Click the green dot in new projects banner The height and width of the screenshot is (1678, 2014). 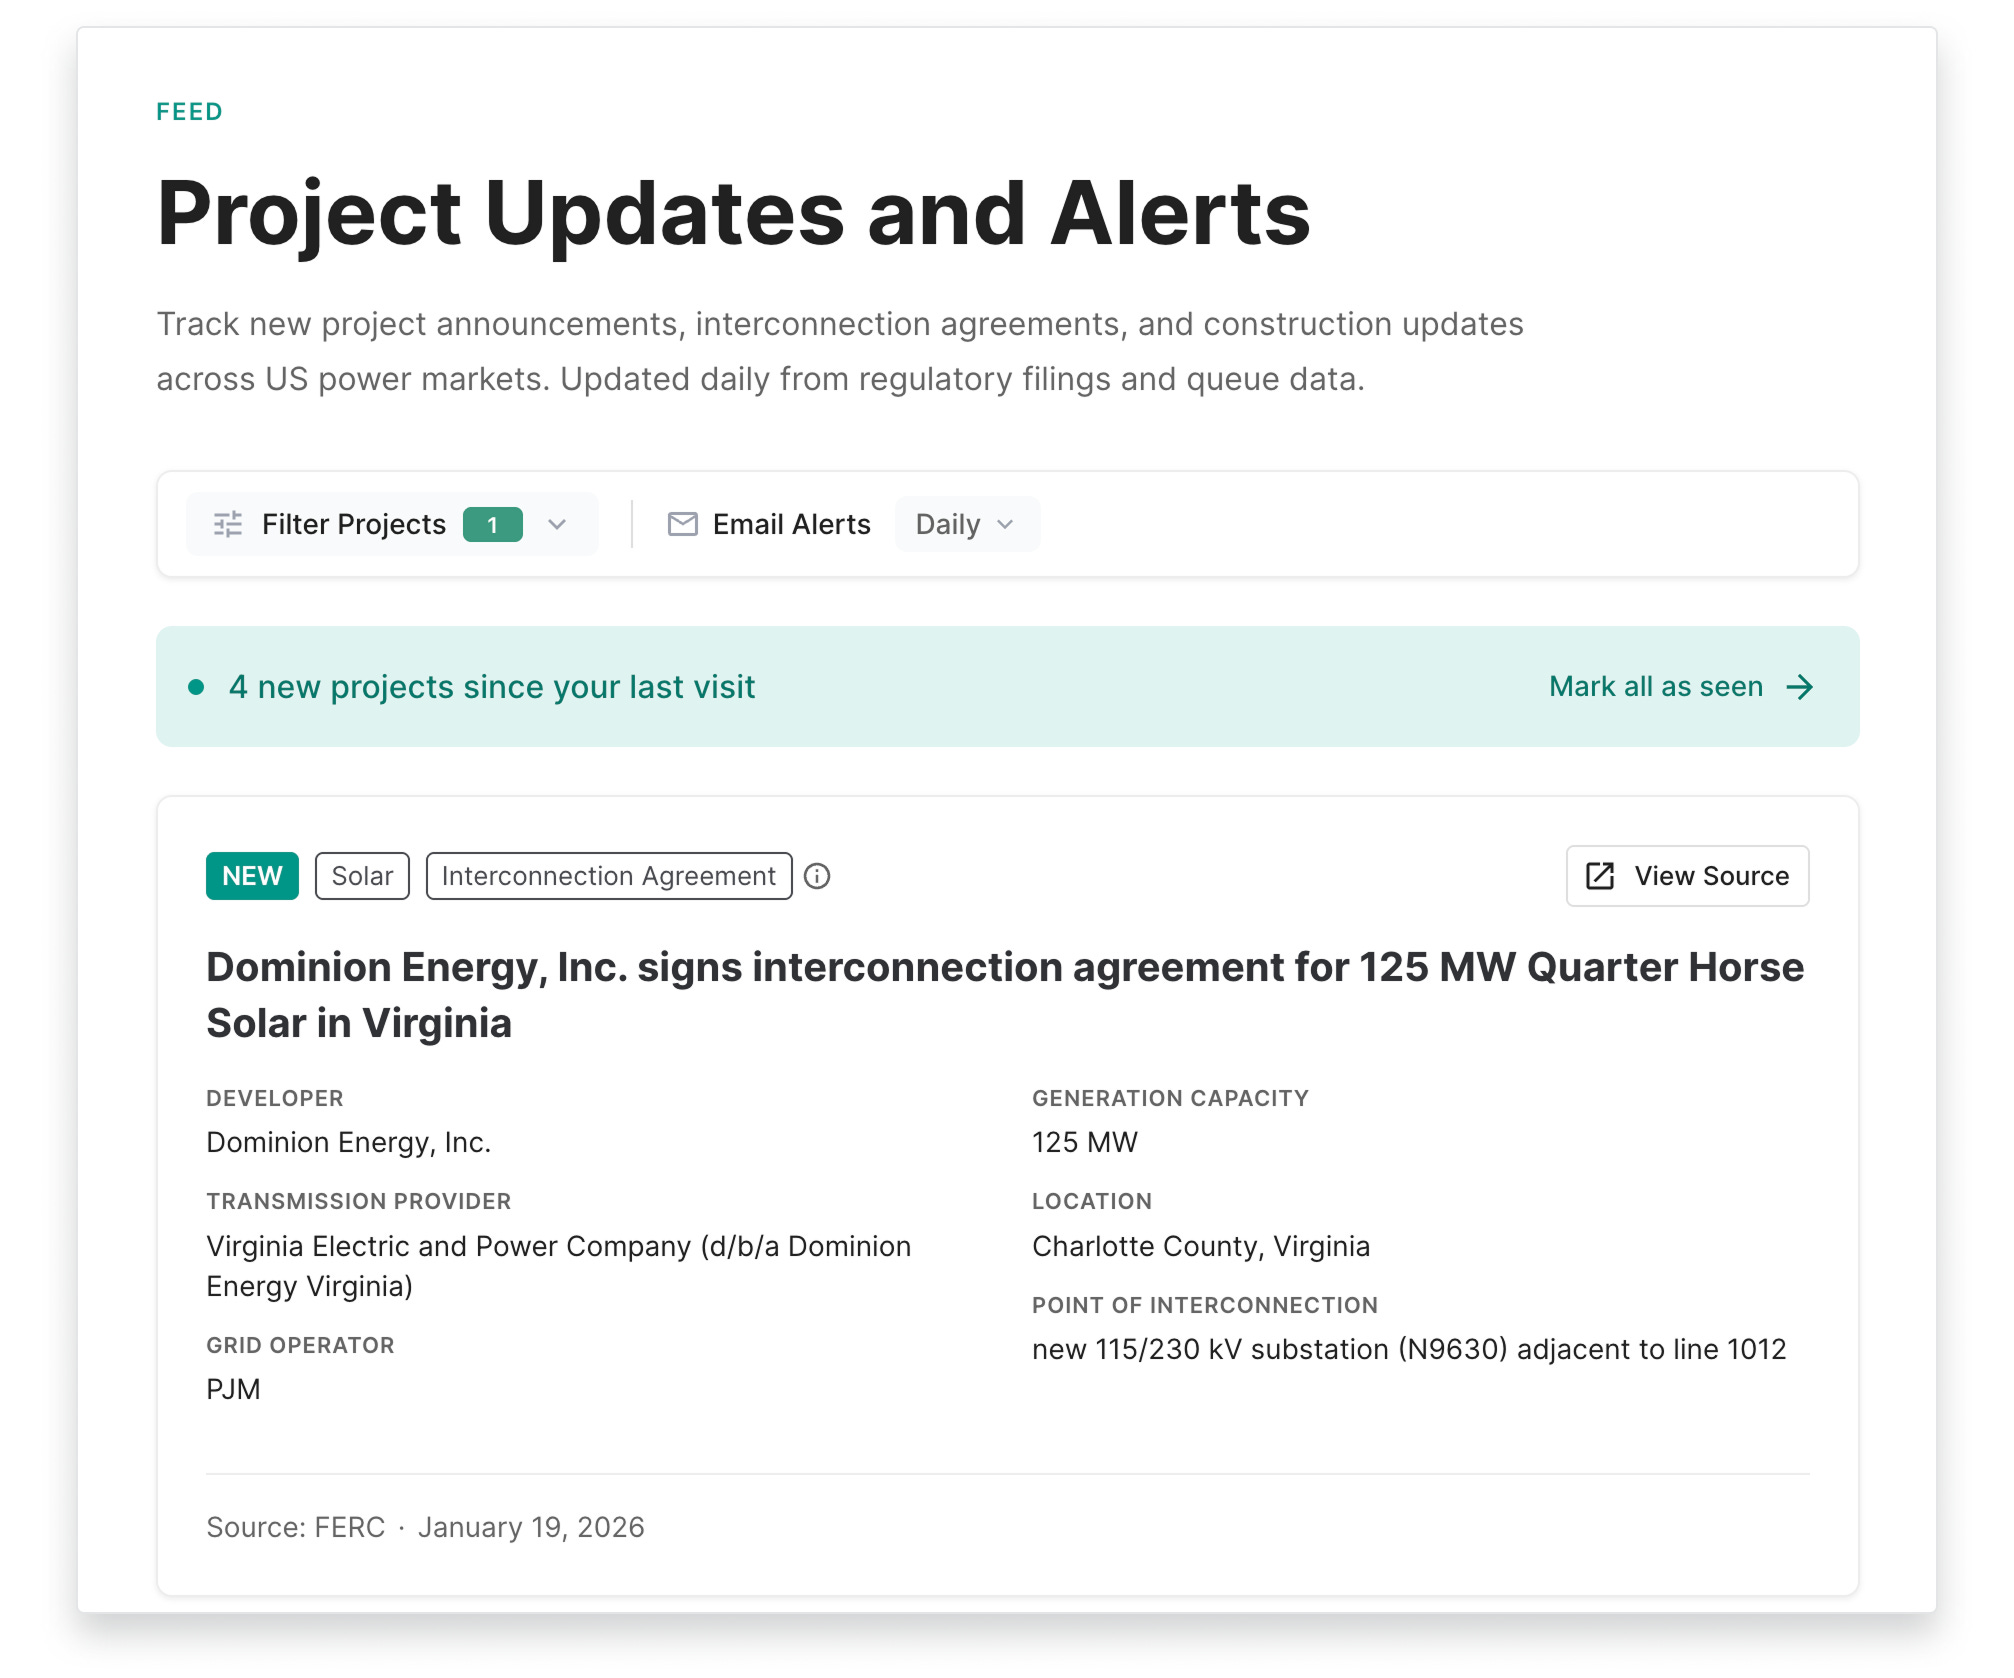click(x=196, y=687)
